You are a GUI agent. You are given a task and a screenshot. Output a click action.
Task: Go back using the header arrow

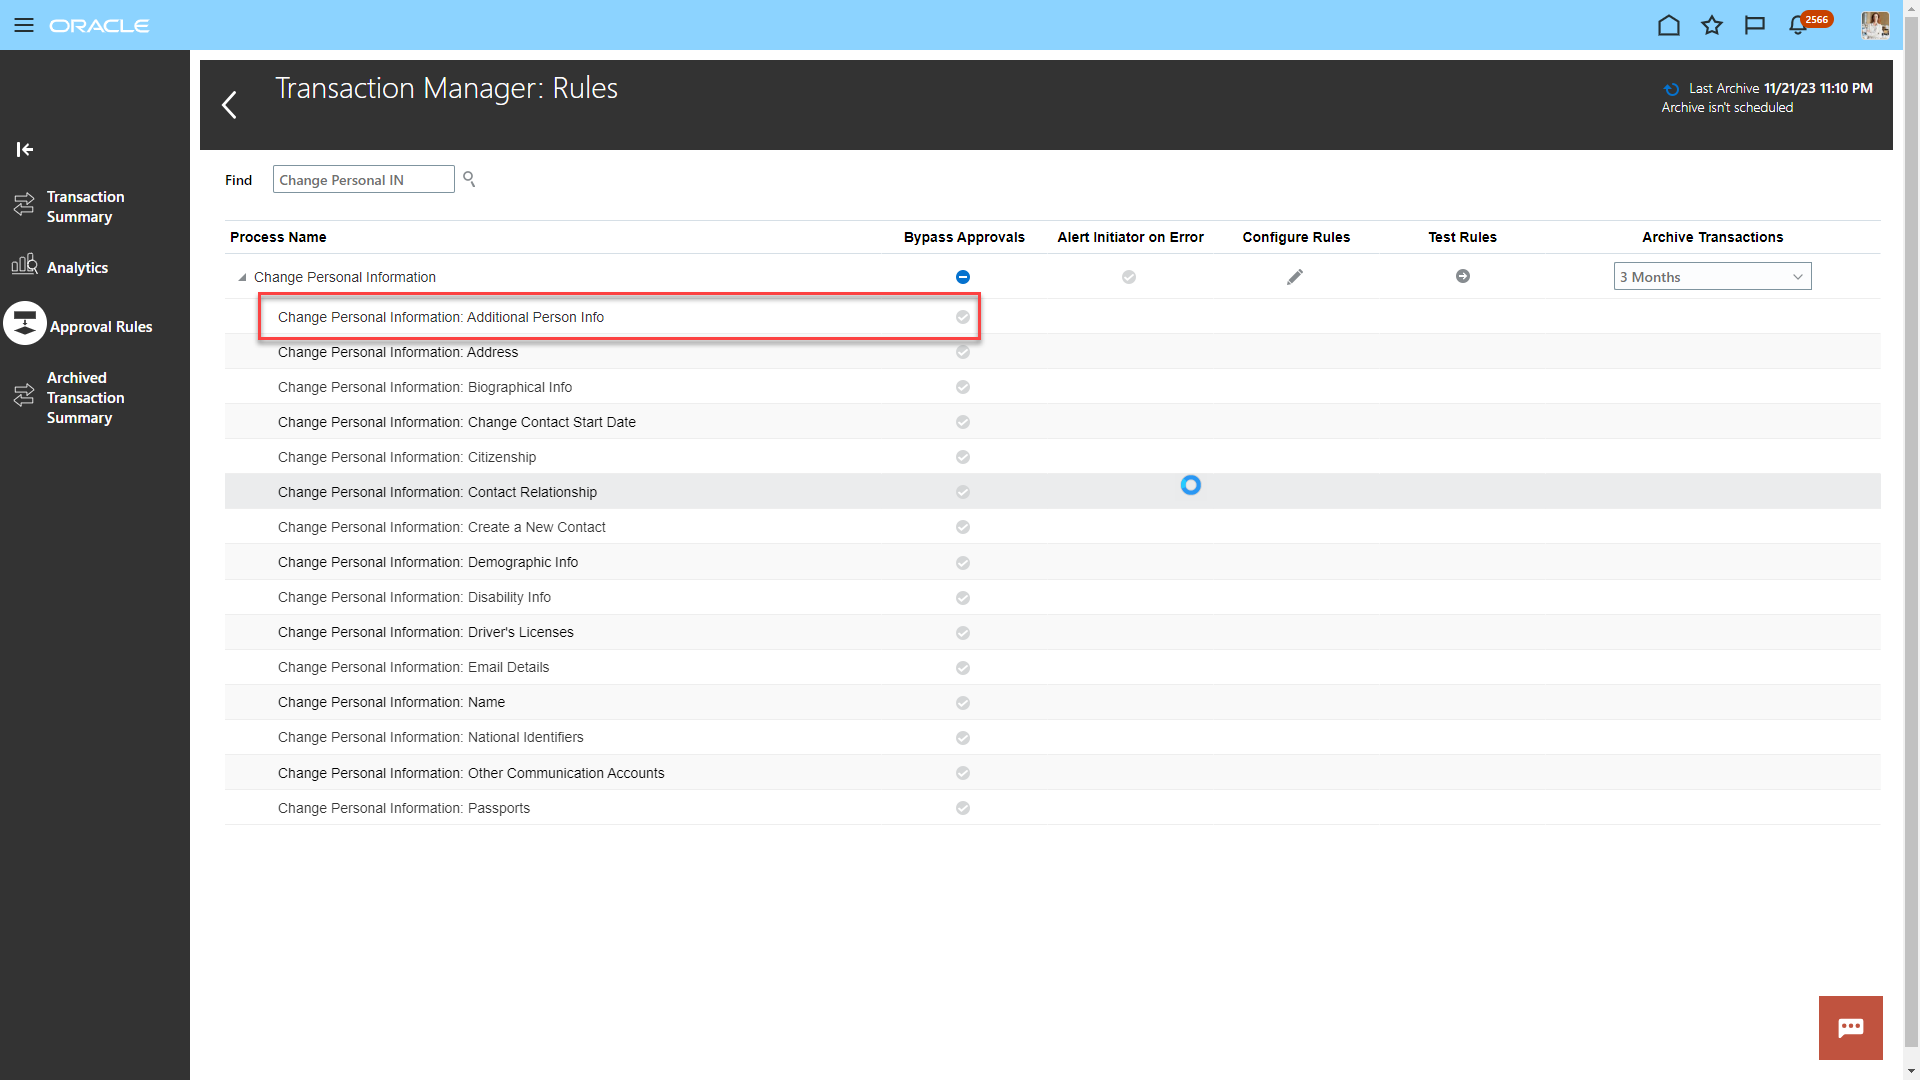(230, 105)
